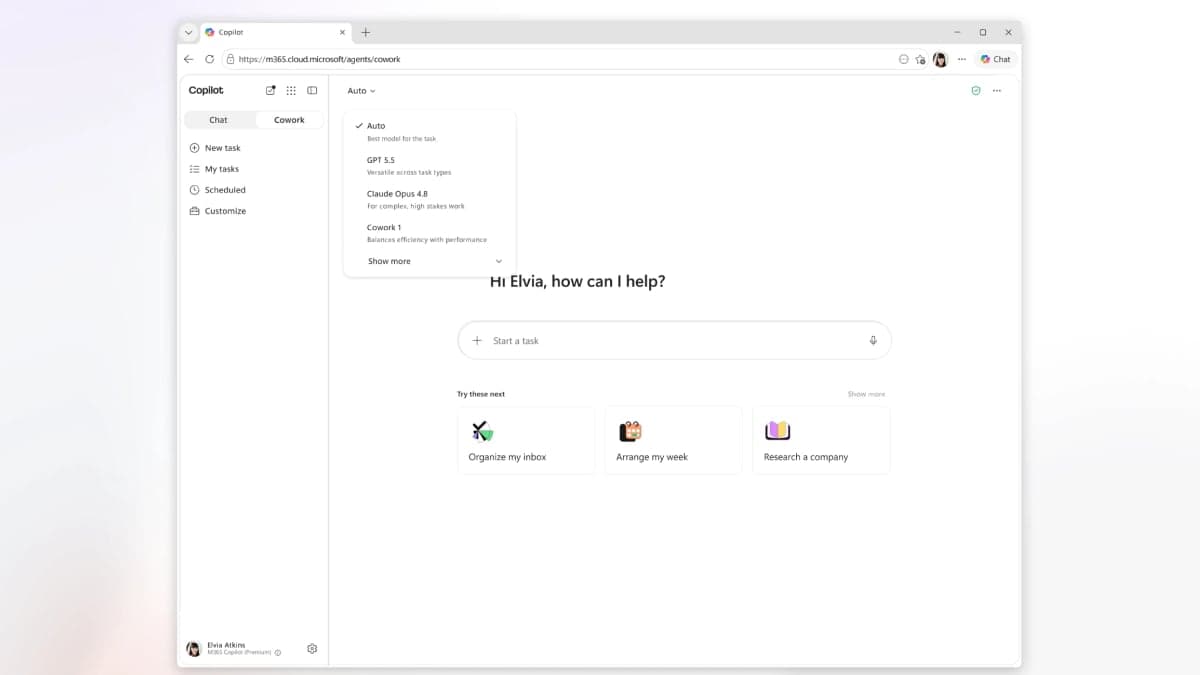Viewport: 1200px width, 675px height.
Task: Select Arrange my week card
Action: (673, 440)
